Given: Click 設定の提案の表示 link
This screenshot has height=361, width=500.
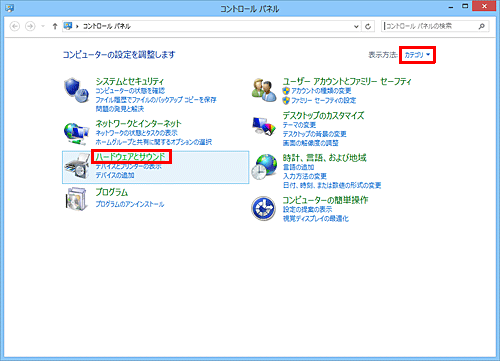Looking at the screenshot, I should click(x=307, y=209).
